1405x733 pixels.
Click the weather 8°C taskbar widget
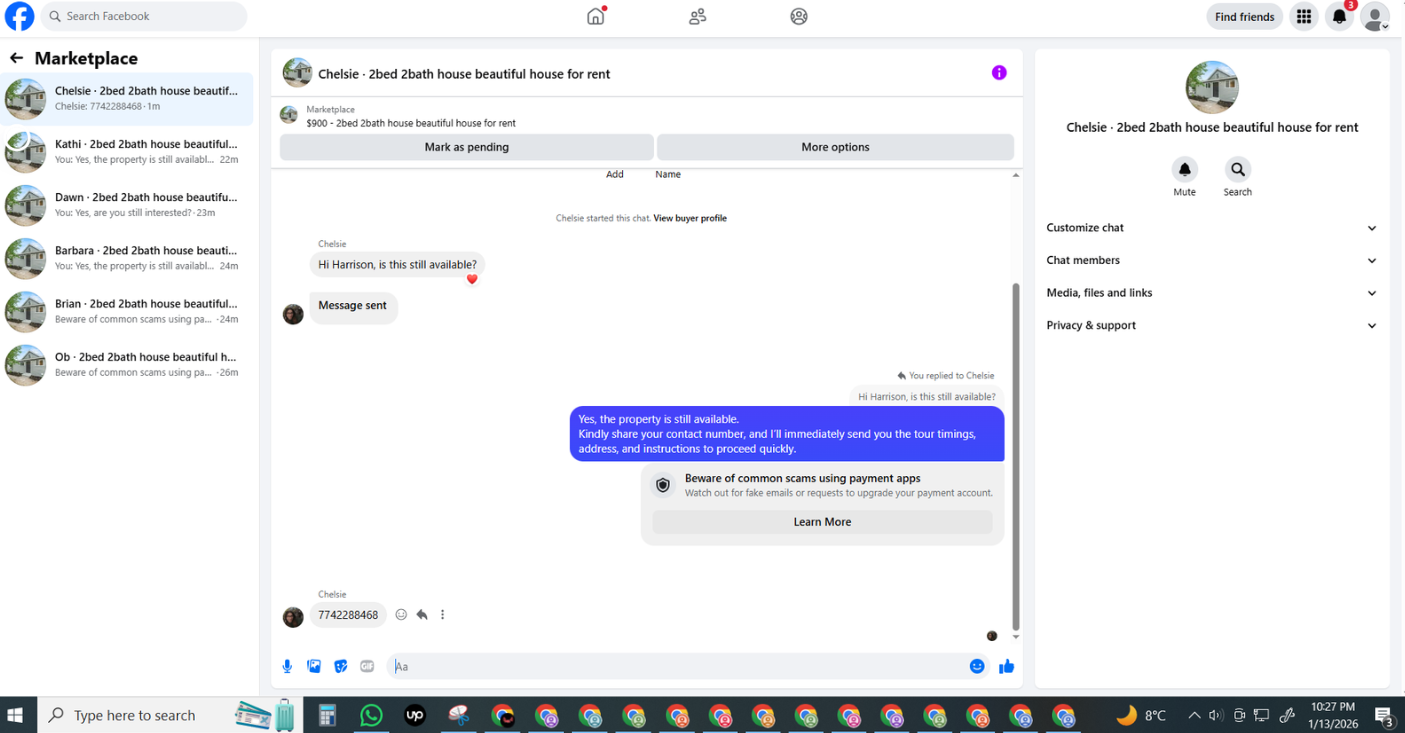tap(1141, 715)
